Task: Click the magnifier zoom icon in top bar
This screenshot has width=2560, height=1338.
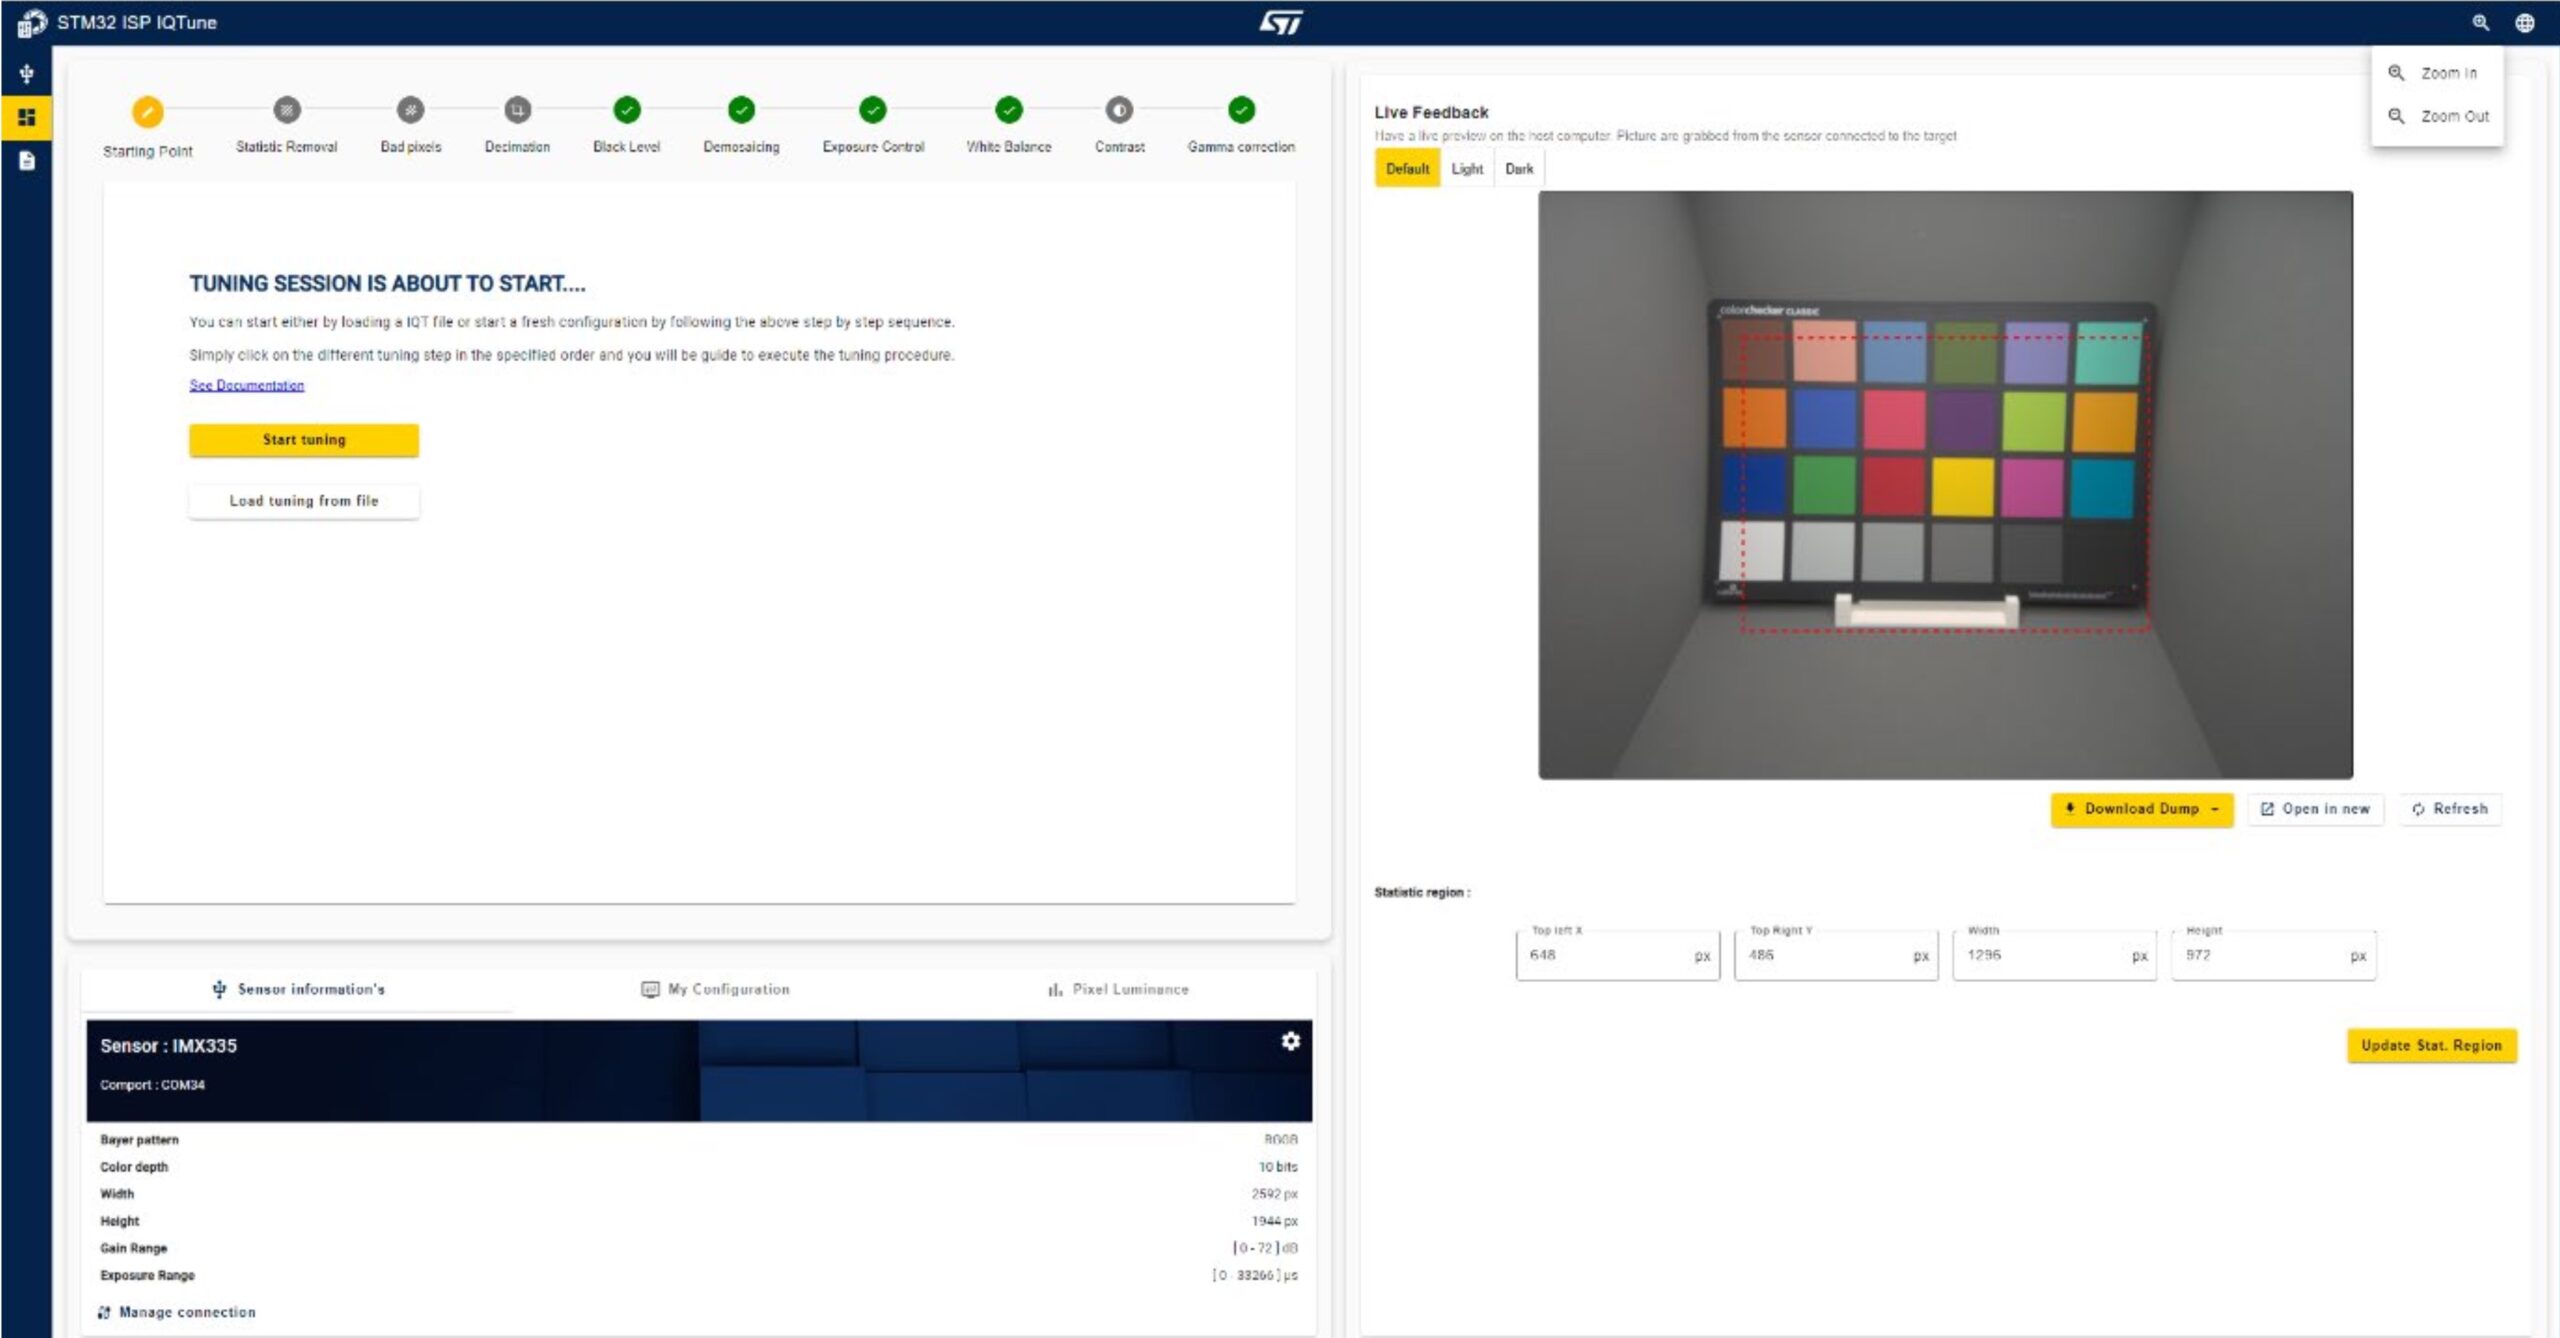Action: coord(2481,22)
